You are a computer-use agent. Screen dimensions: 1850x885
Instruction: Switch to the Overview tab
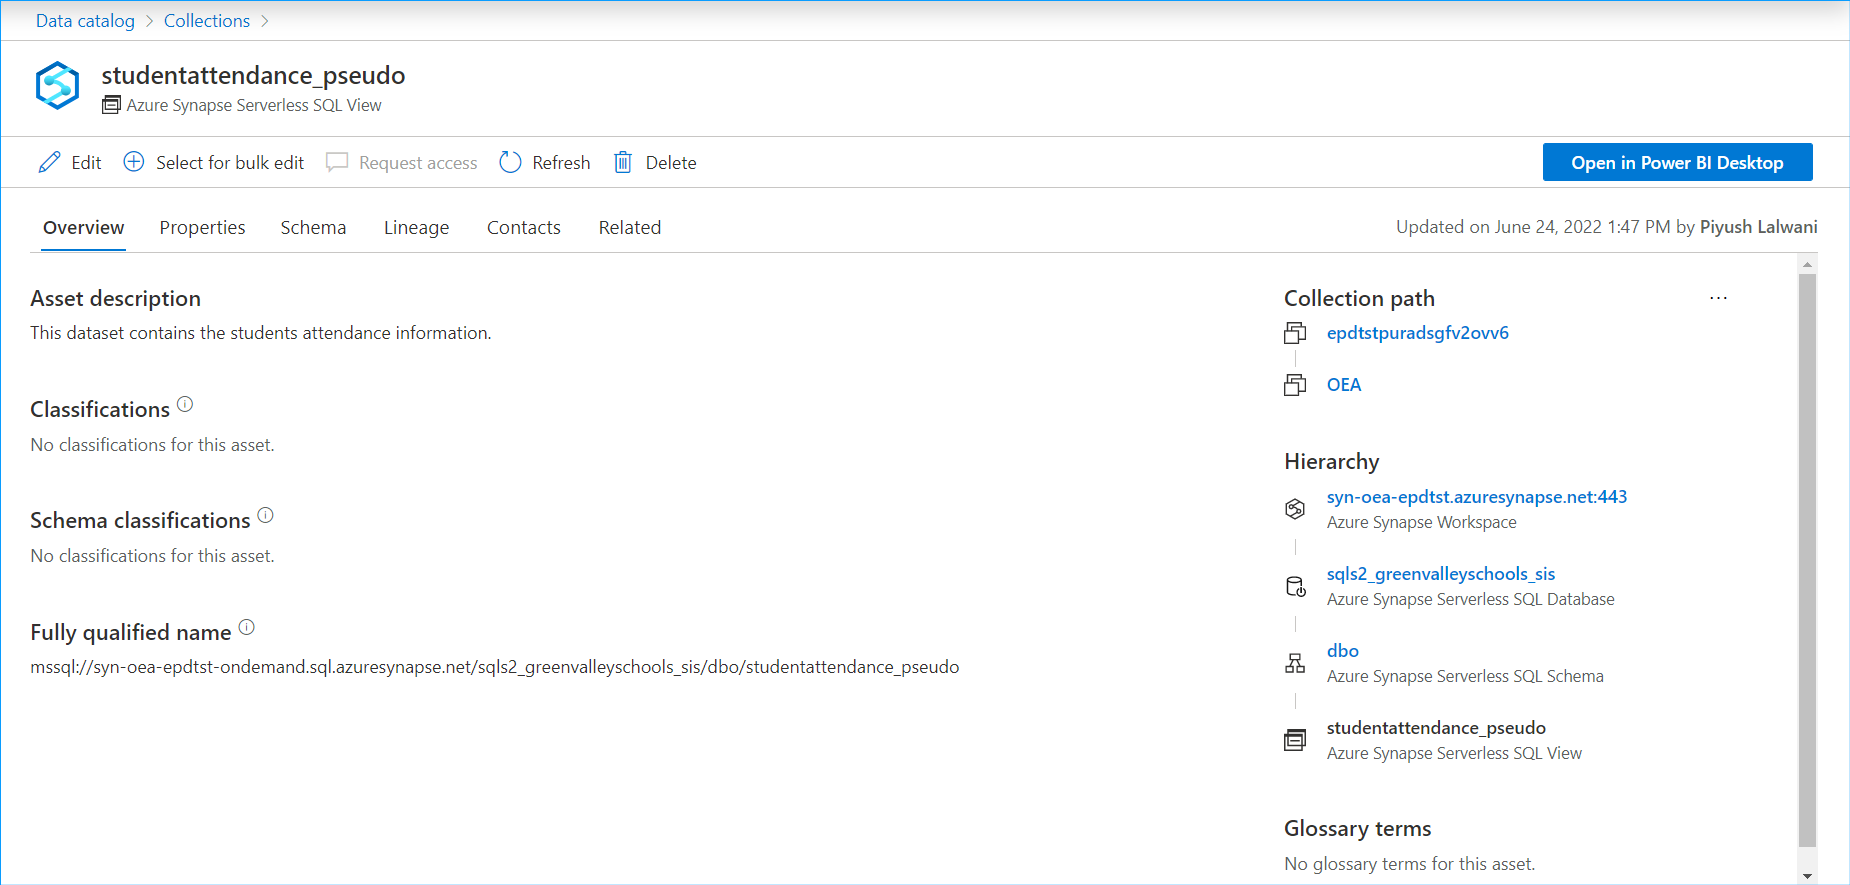point(84,228)
